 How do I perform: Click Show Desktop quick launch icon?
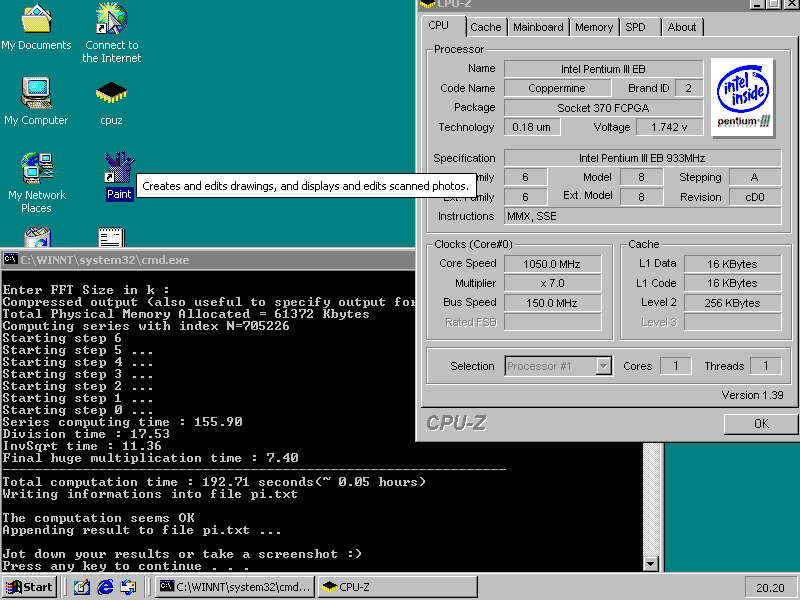point(82,587)
